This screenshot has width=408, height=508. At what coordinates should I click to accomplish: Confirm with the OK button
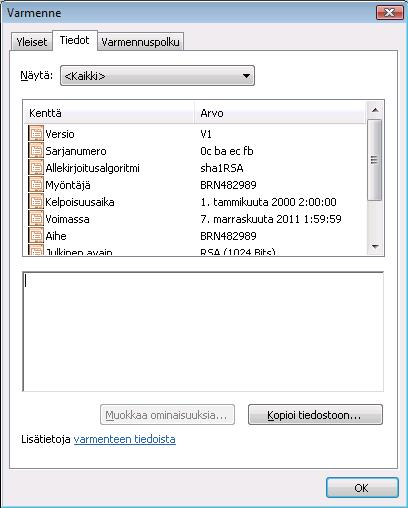[x=362, y=488]
